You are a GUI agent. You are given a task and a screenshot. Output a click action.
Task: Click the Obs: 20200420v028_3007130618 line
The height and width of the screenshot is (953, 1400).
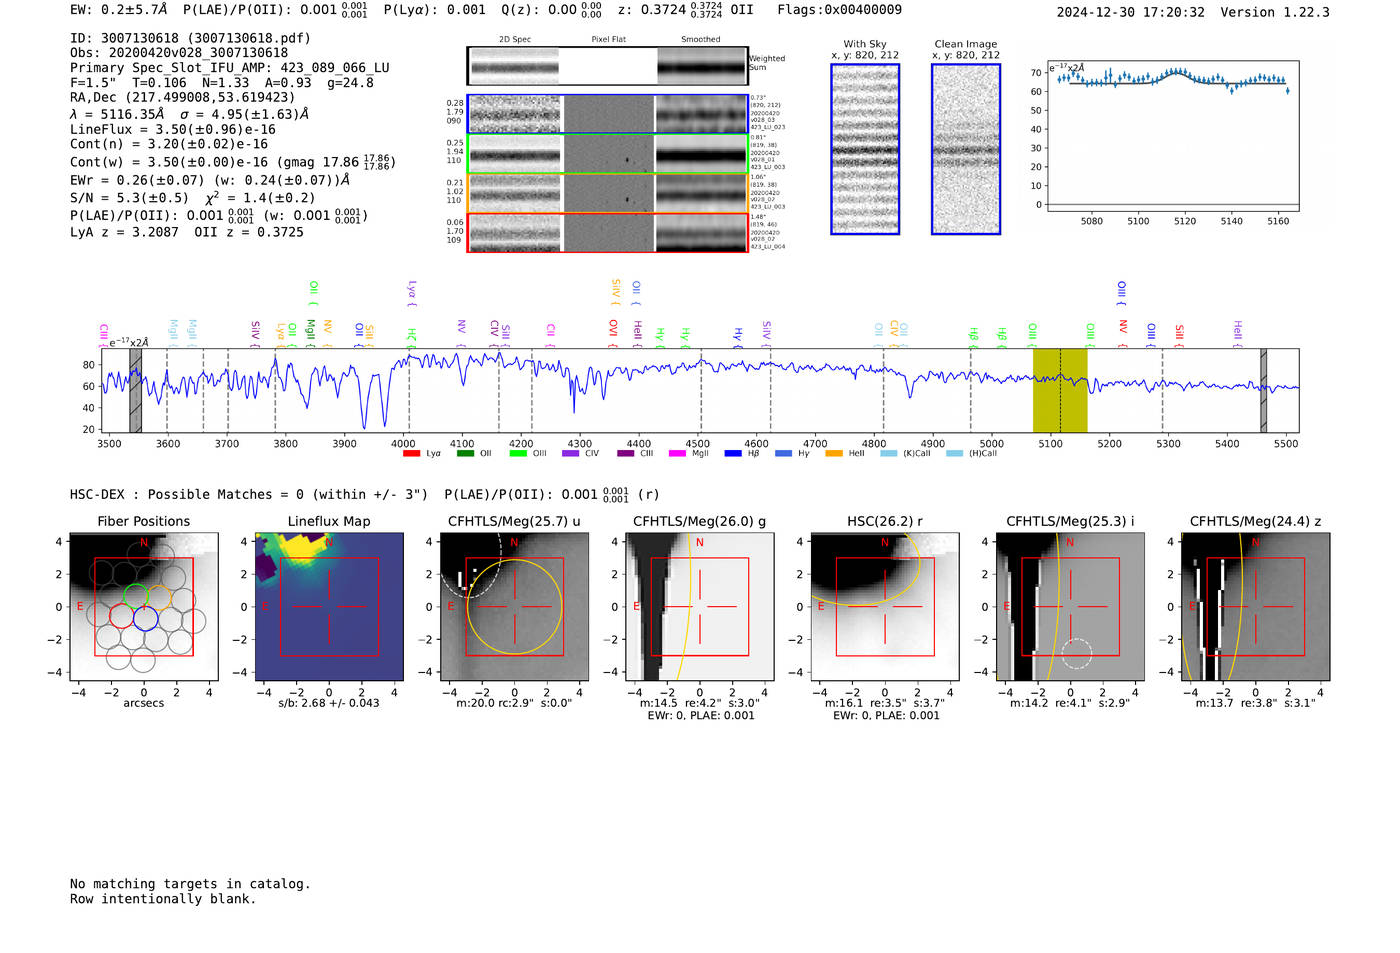[179, 53]
